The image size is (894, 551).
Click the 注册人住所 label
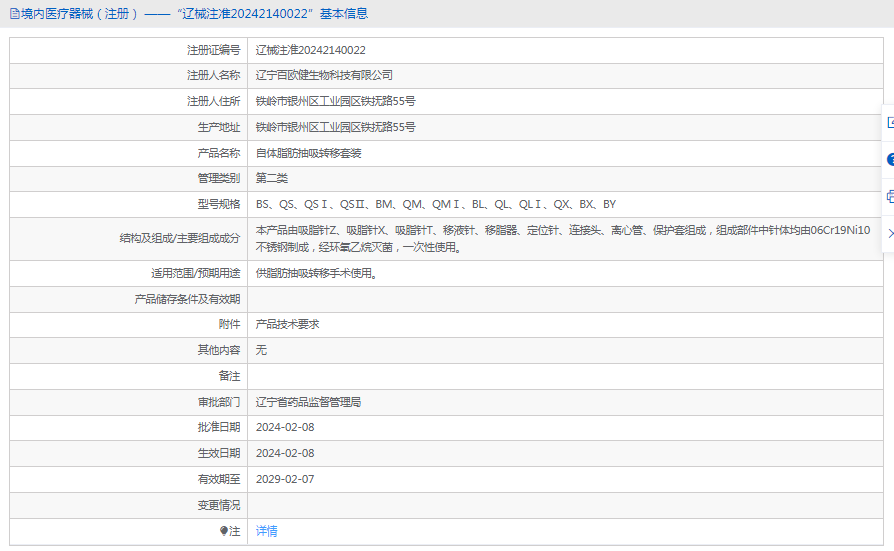coord(213,102)
